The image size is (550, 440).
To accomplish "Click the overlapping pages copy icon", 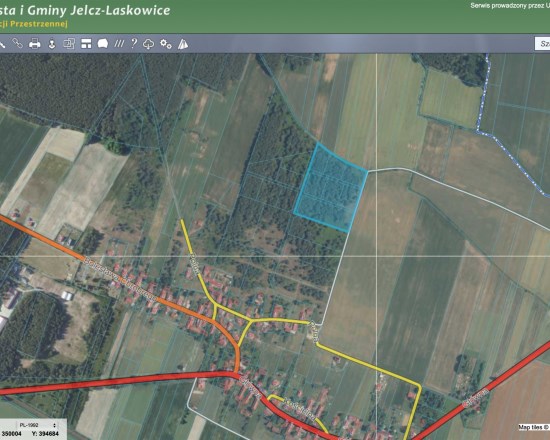I will pos(69,44).
